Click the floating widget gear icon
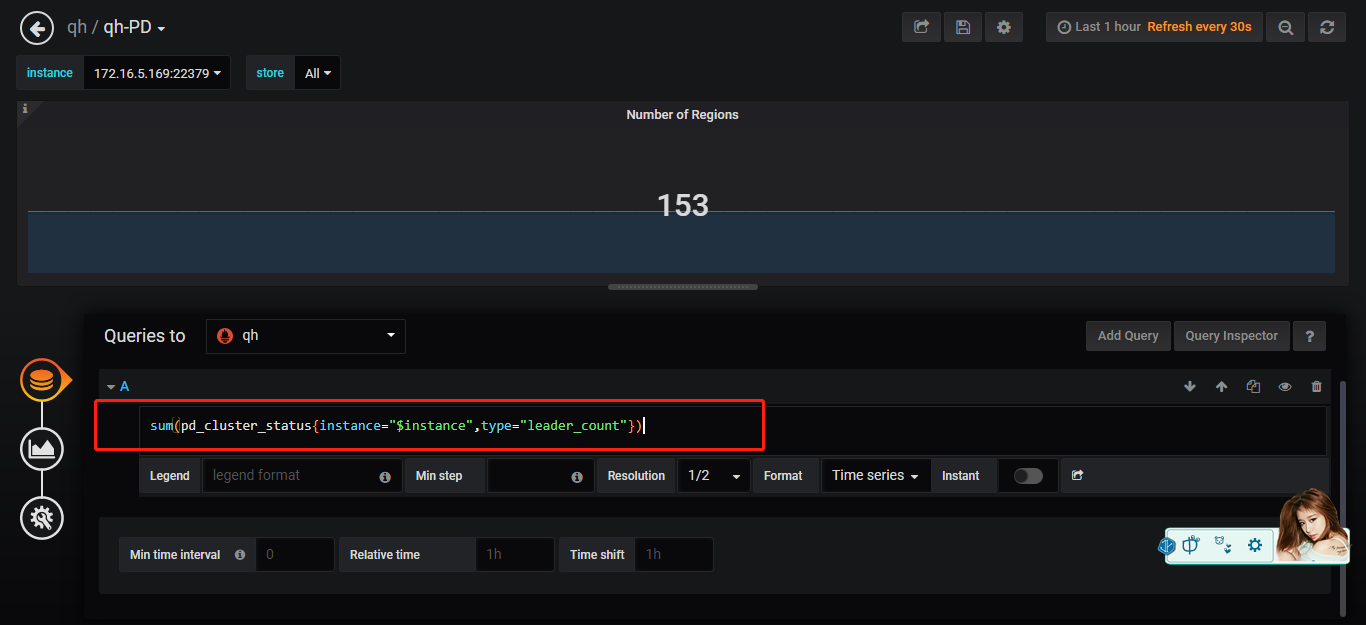Screen dimensions: 1366x625 tap(1254, 545)
